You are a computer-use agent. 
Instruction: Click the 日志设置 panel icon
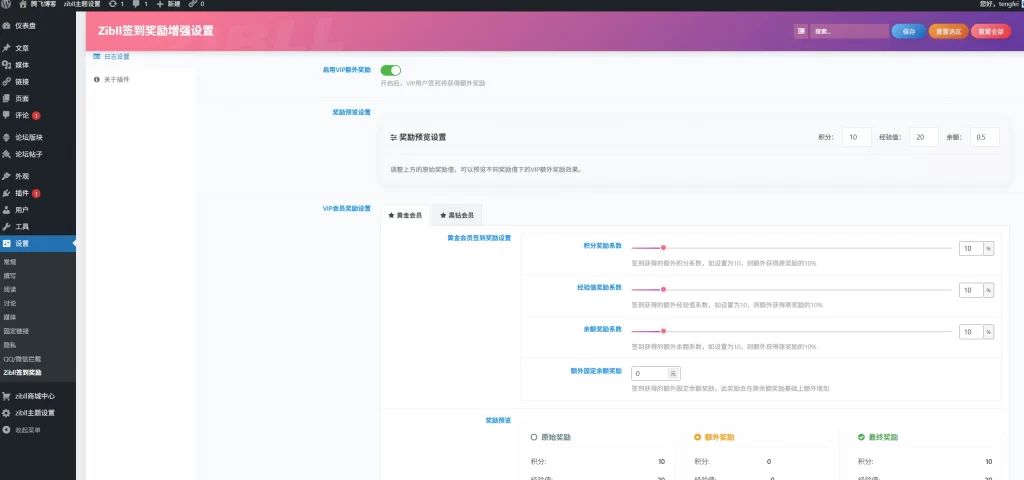97,57
